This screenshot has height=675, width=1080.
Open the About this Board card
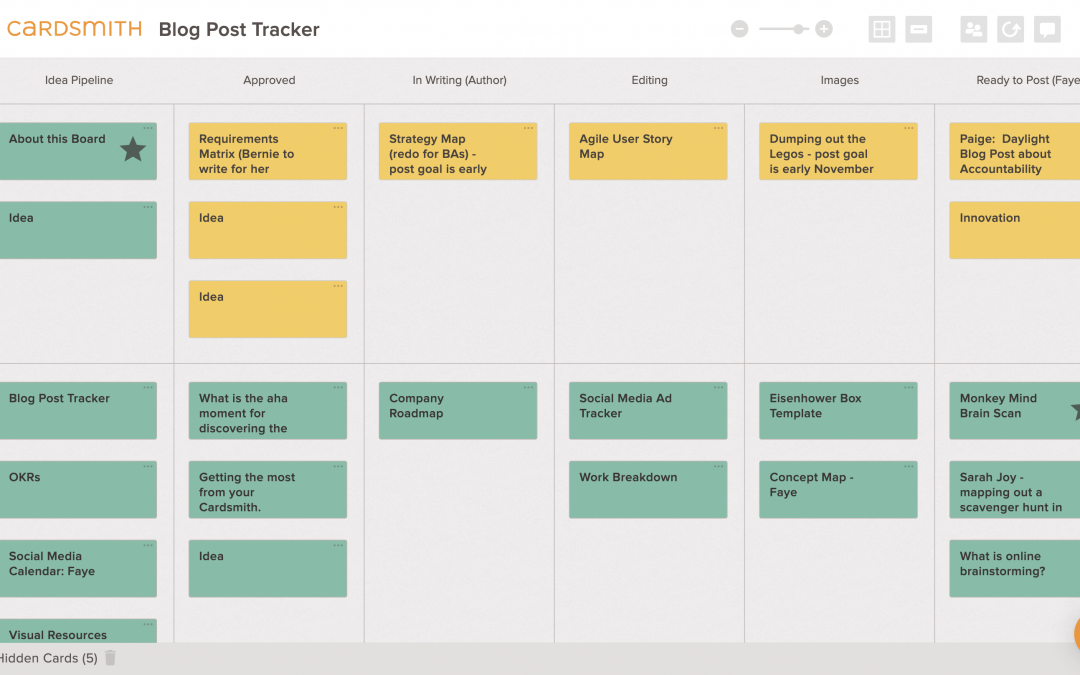pos(78,152)
